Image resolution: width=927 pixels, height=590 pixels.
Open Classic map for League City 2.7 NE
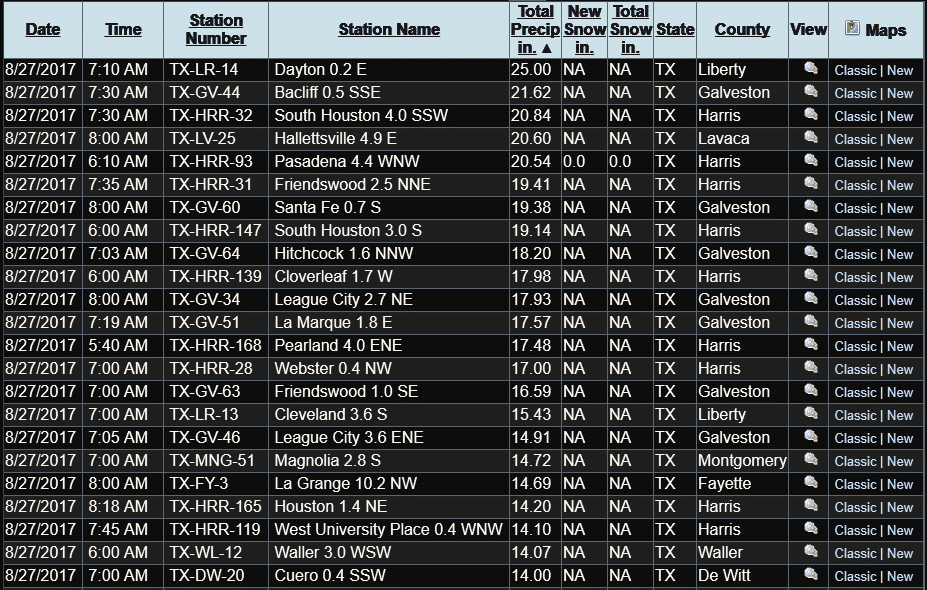pos(855,300)
